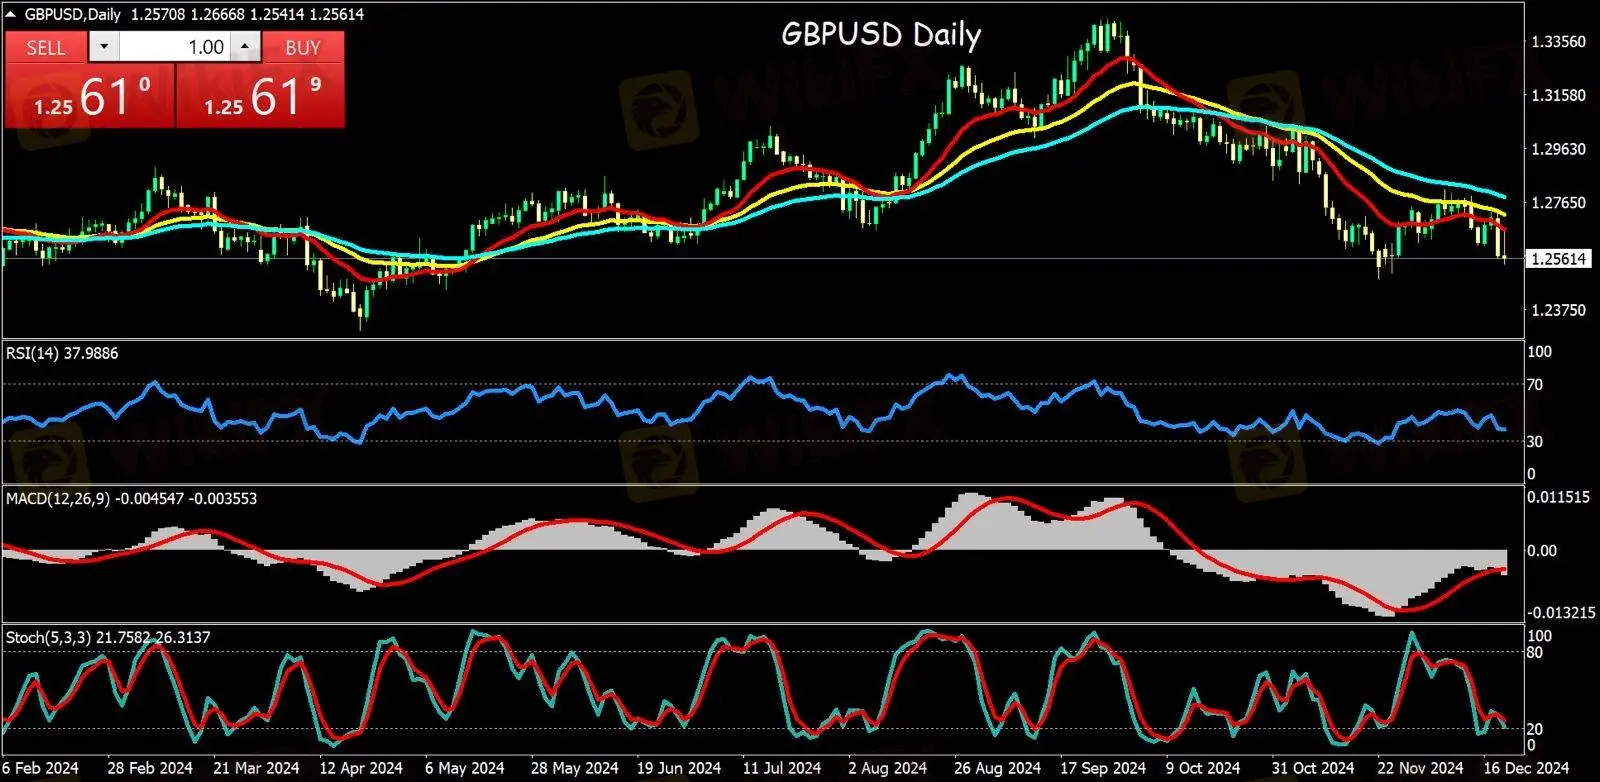Click the MACD 0.00 level label

point(1542,550)
